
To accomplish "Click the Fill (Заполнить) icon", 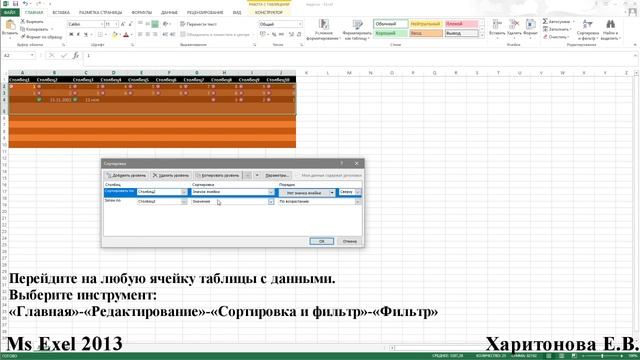I will tap(545, 29).
